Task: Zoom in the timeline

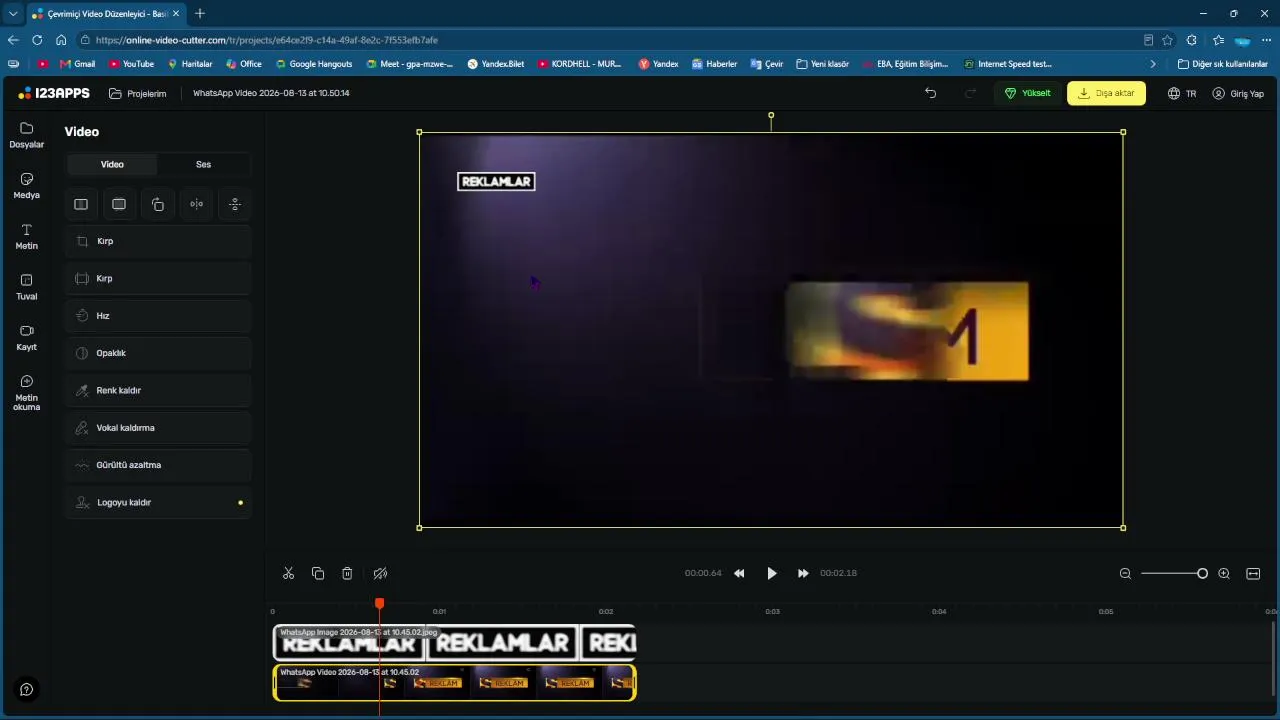Action: click(x=1224, y=573)
